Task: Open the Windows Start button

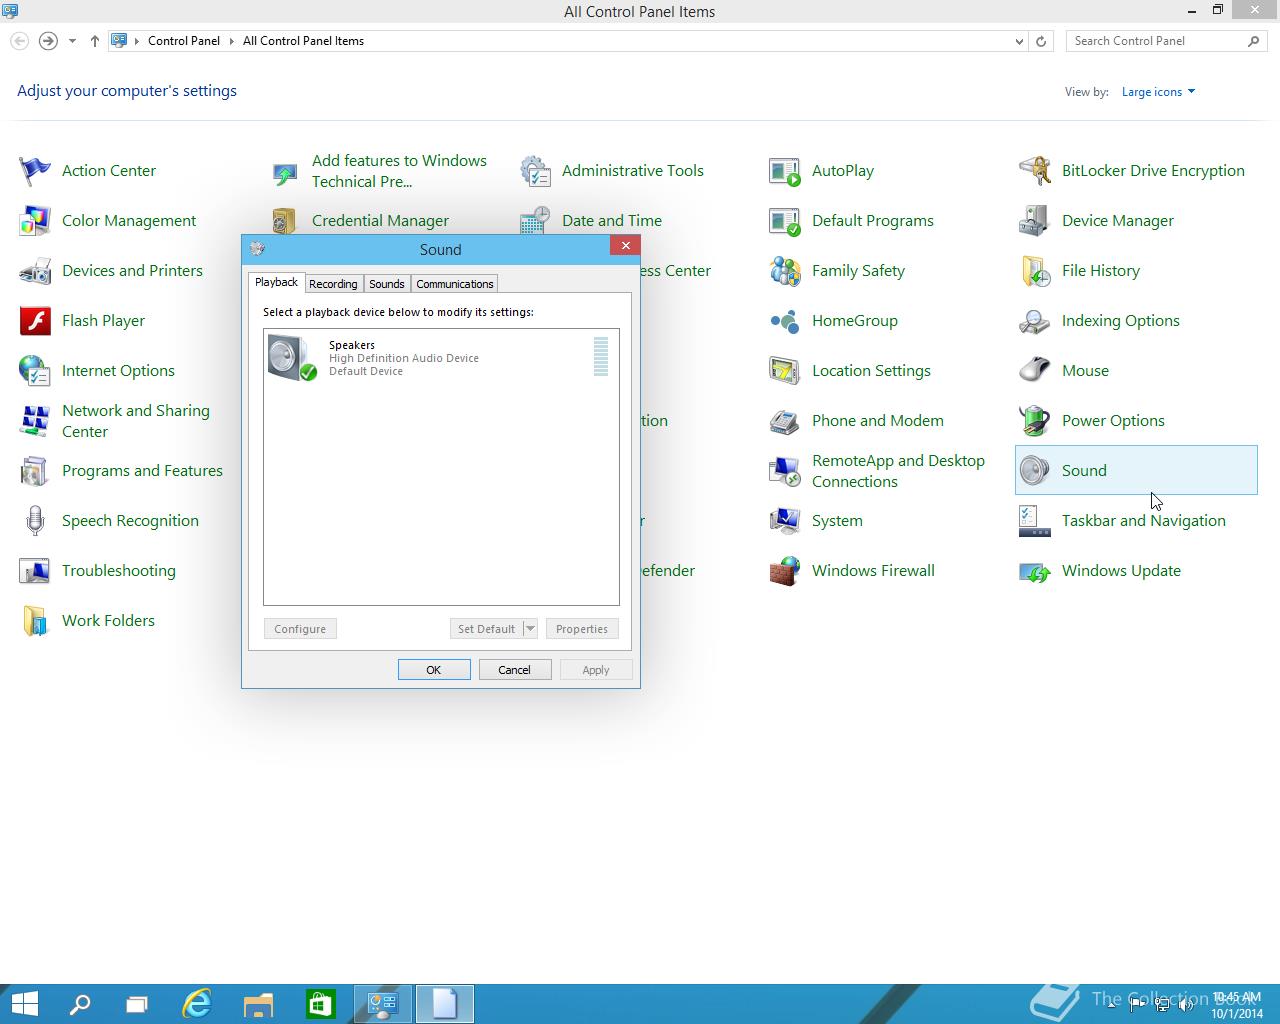Action: [x=25, y=1004]
